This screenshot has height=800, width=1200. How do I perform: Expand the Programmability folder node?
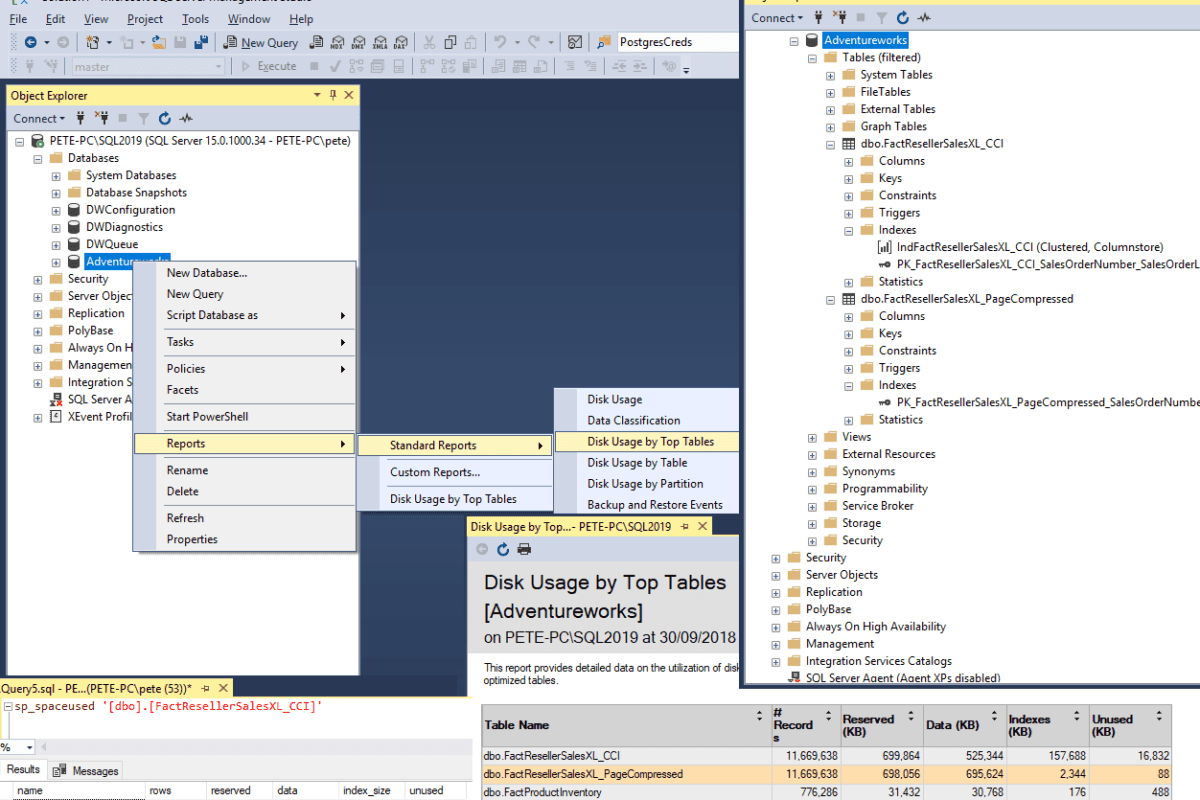pos(813,489)
